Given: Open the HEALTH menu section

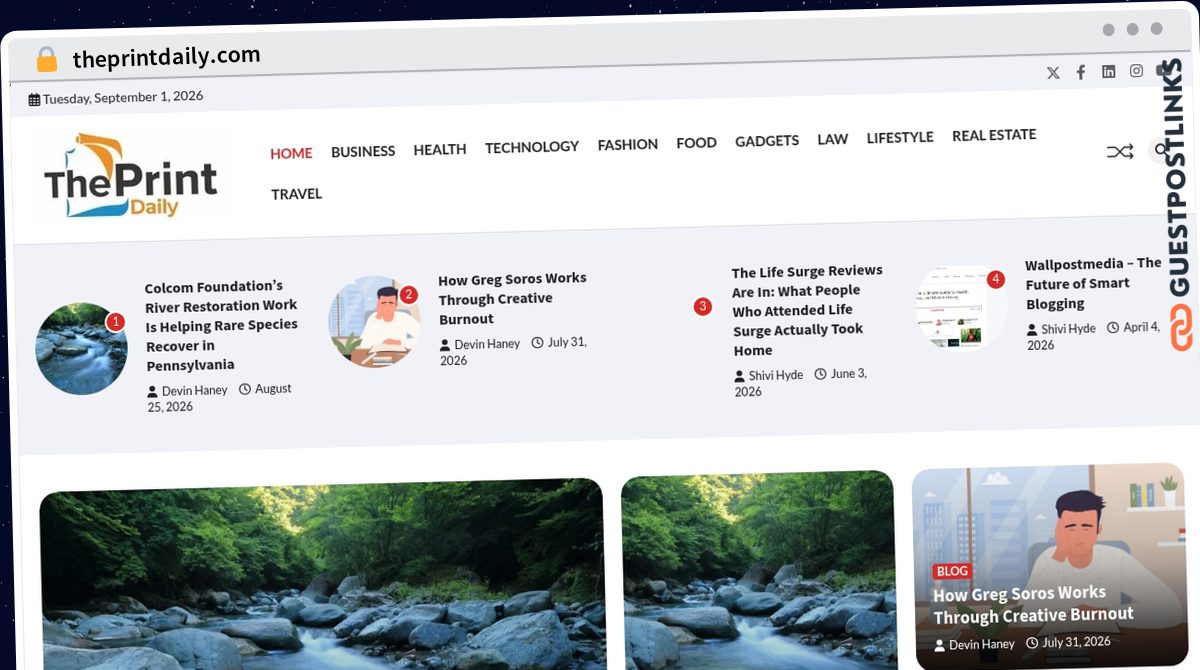Looking at the screenshot, I should 440,149.
